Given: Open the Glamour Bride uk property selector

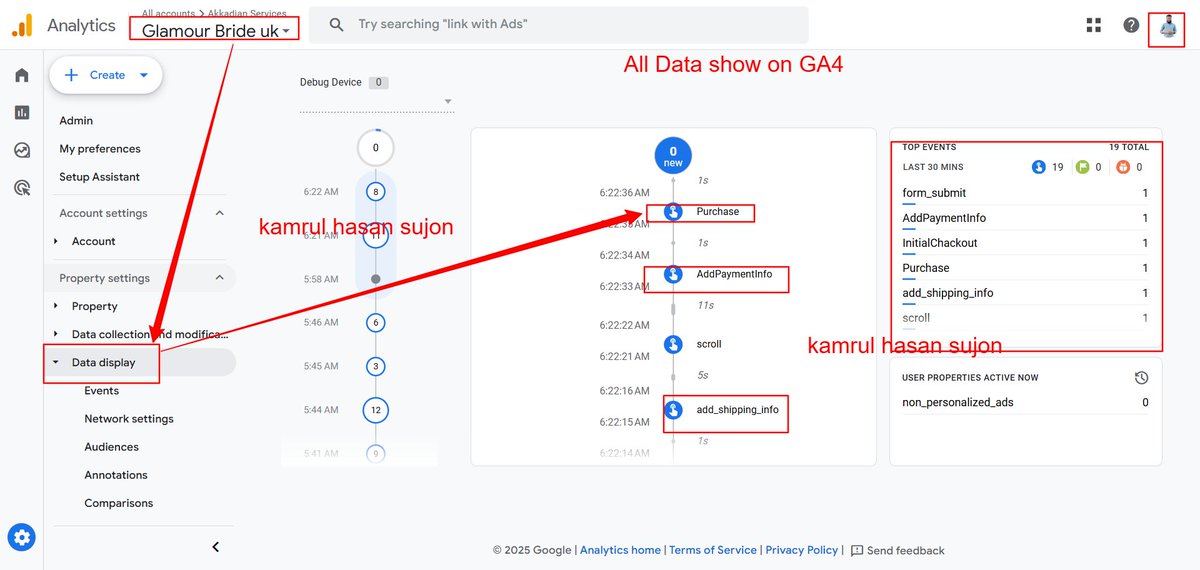Looking at the screenshot, I should pyautogui.click(x=214, y=29).
